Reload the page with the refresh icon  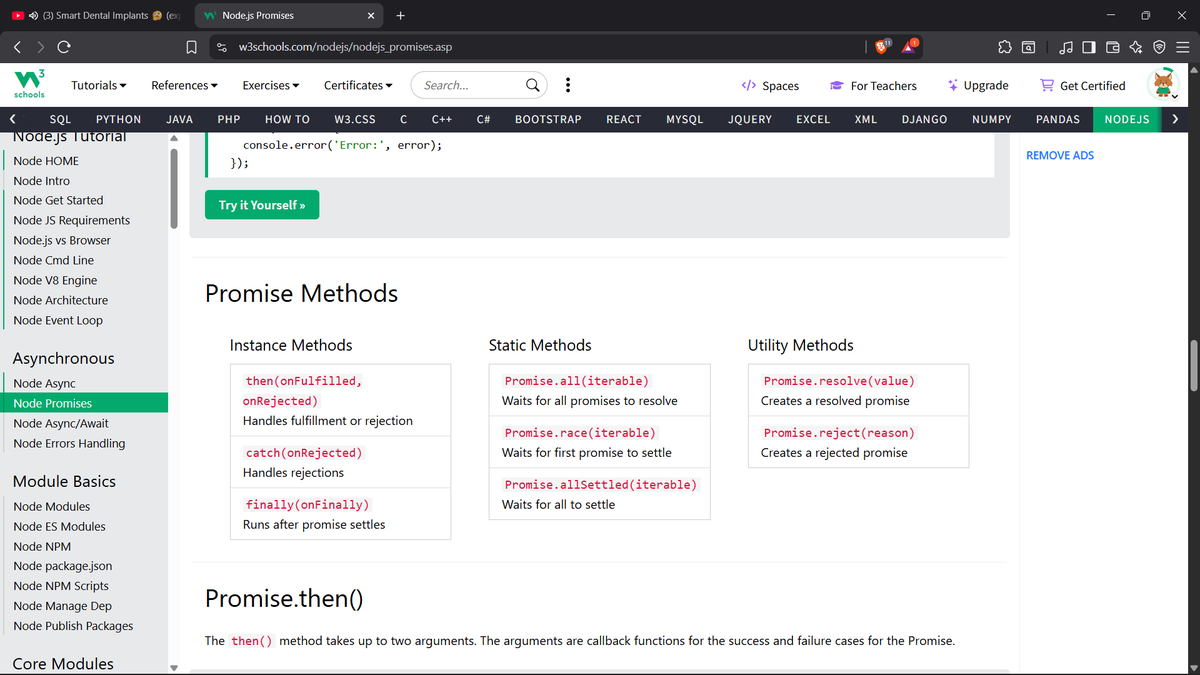64,47
